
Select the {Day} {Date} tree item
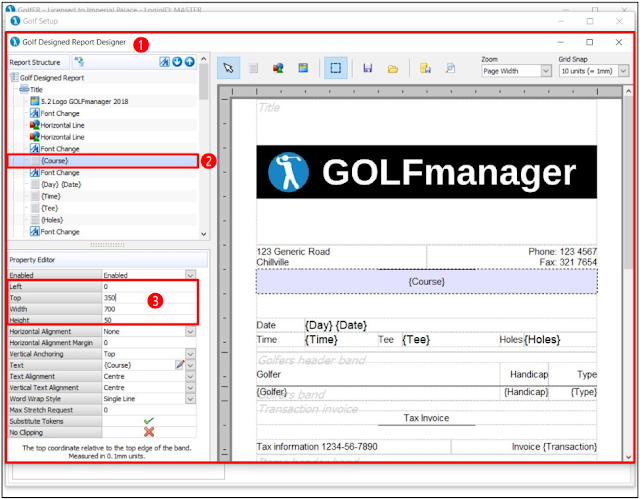tap(61, 184)
